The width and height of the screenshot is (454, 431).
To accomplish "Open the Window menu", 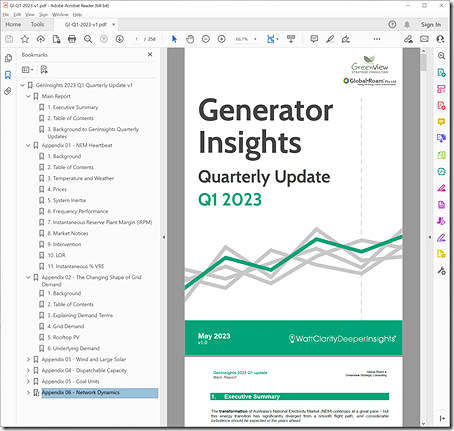I will [x=60, y=15].
